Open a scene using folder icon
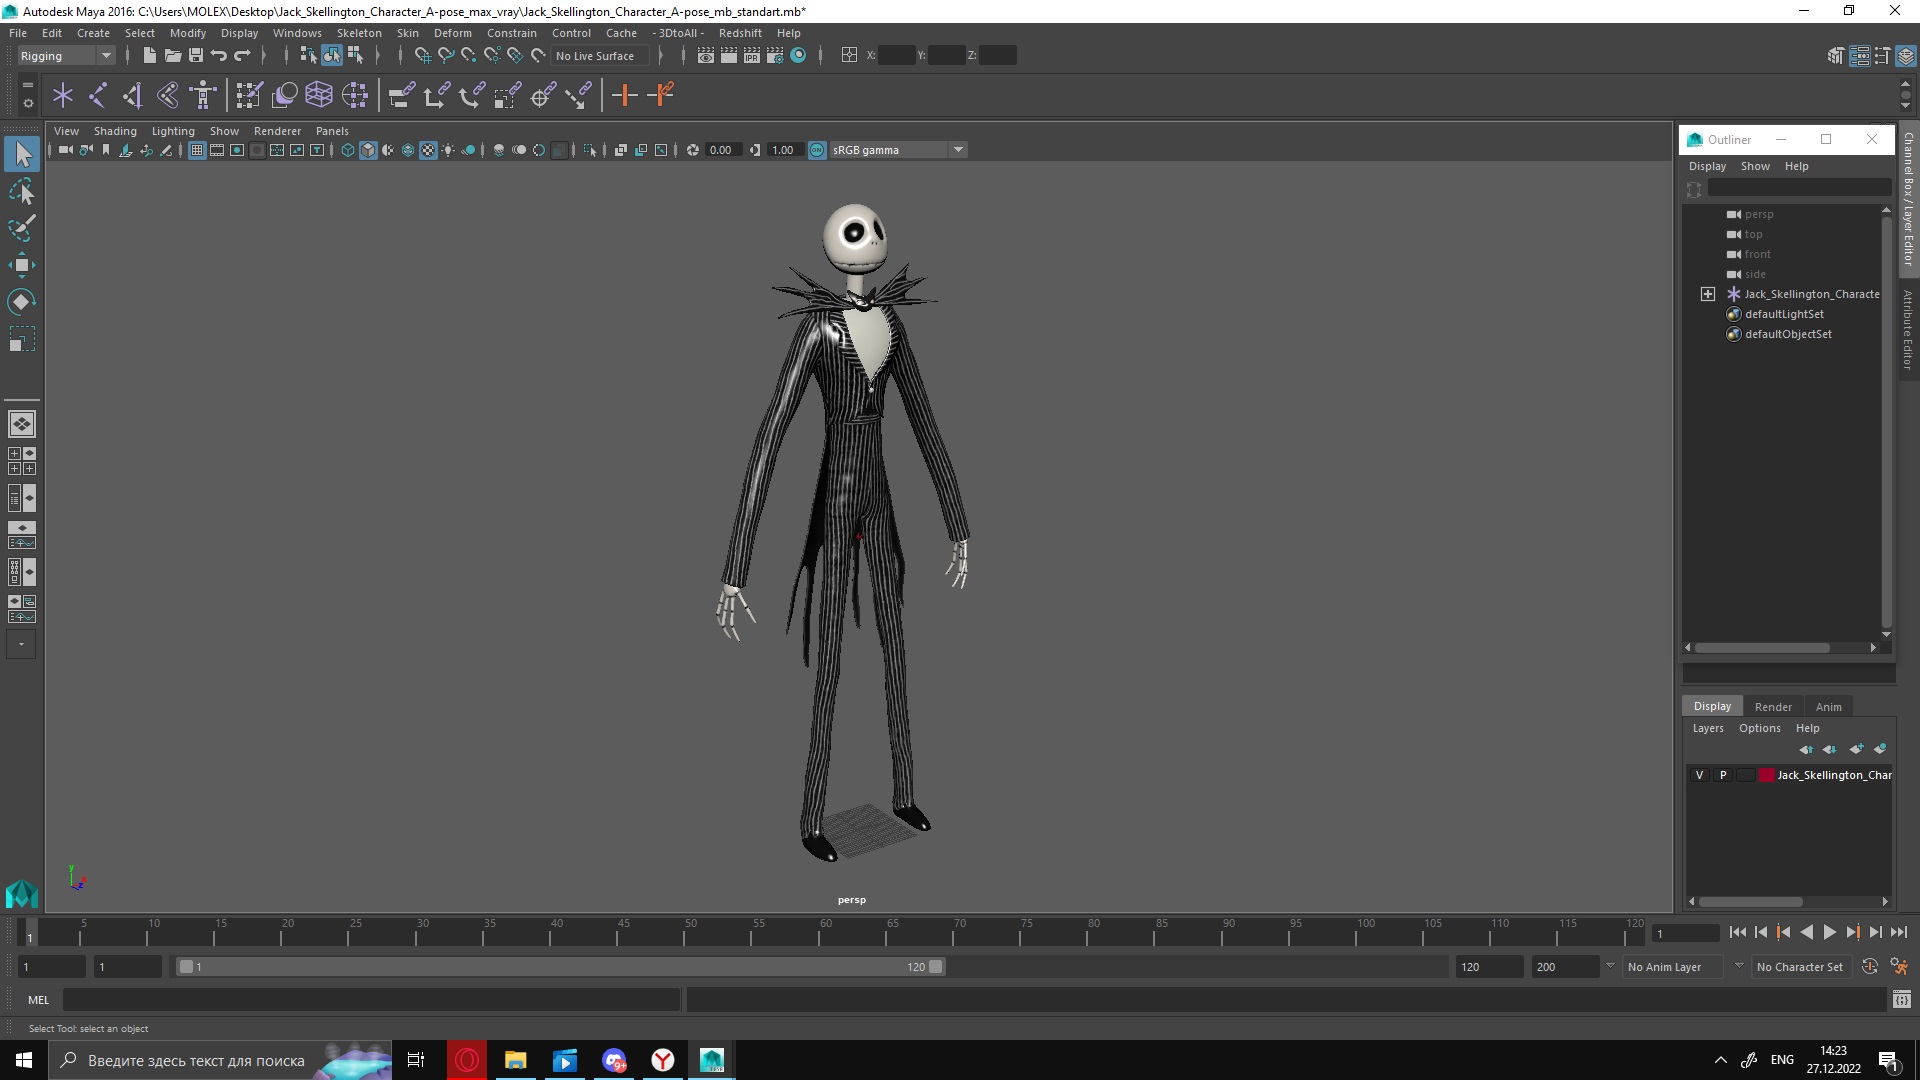This screenshot has width=1920, height=1080. [172, 55]
